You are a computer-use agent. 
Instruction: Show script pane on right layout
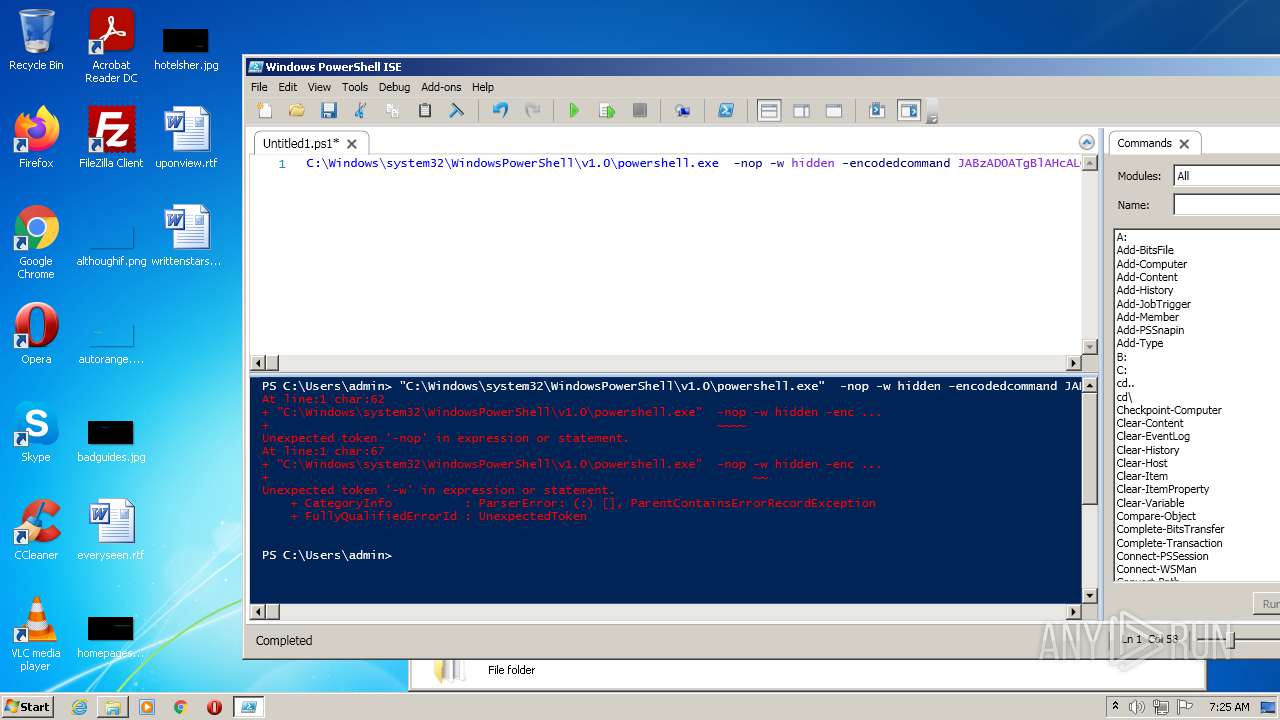(801, 111)
